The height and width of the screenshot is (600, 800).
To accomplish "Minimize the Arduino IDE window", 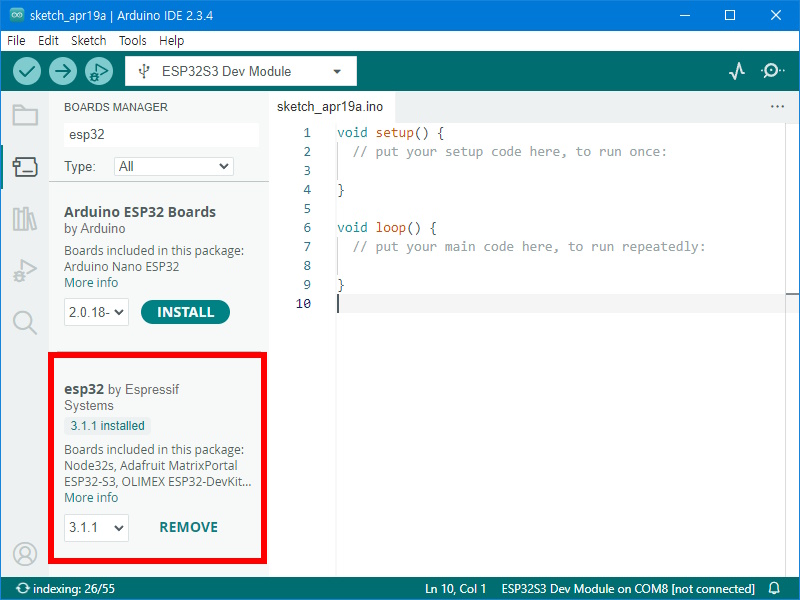I will pyautogui.click(x=685, y=15).
